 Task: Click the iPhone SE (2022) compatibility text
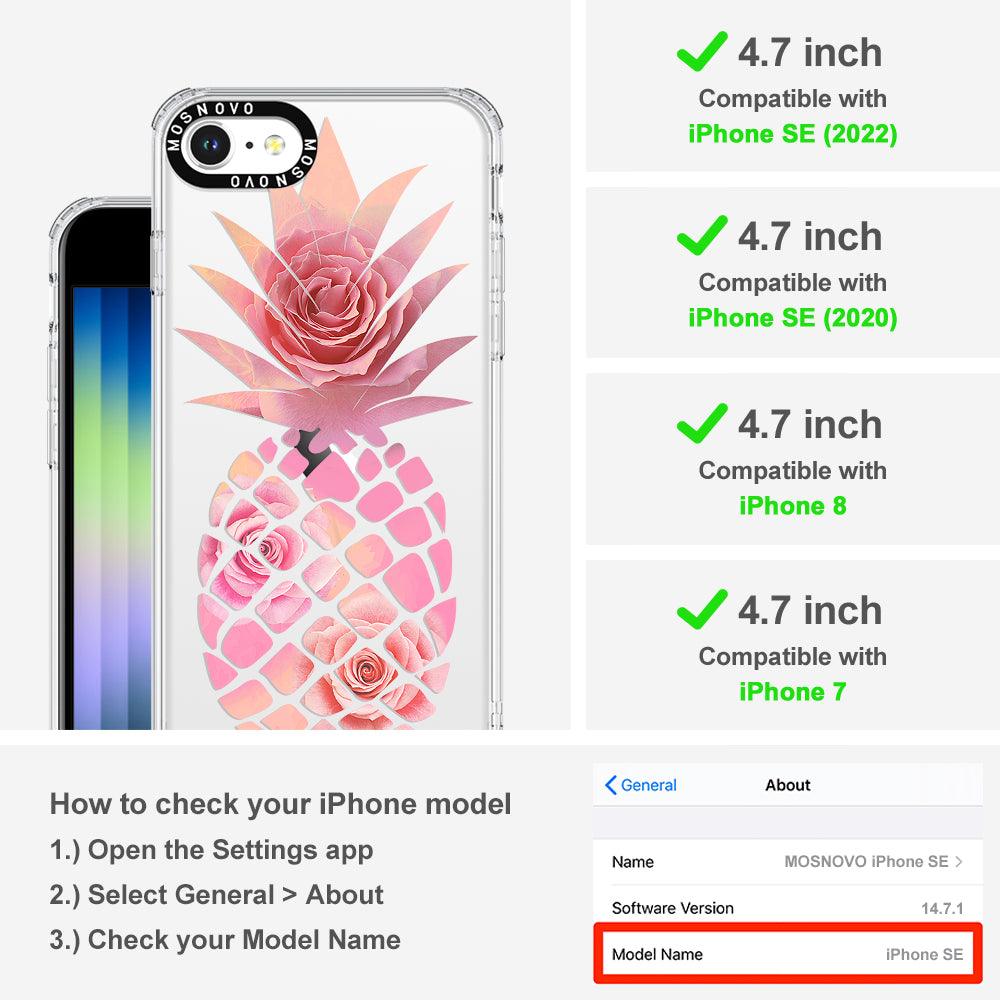(x=793, y=134)
